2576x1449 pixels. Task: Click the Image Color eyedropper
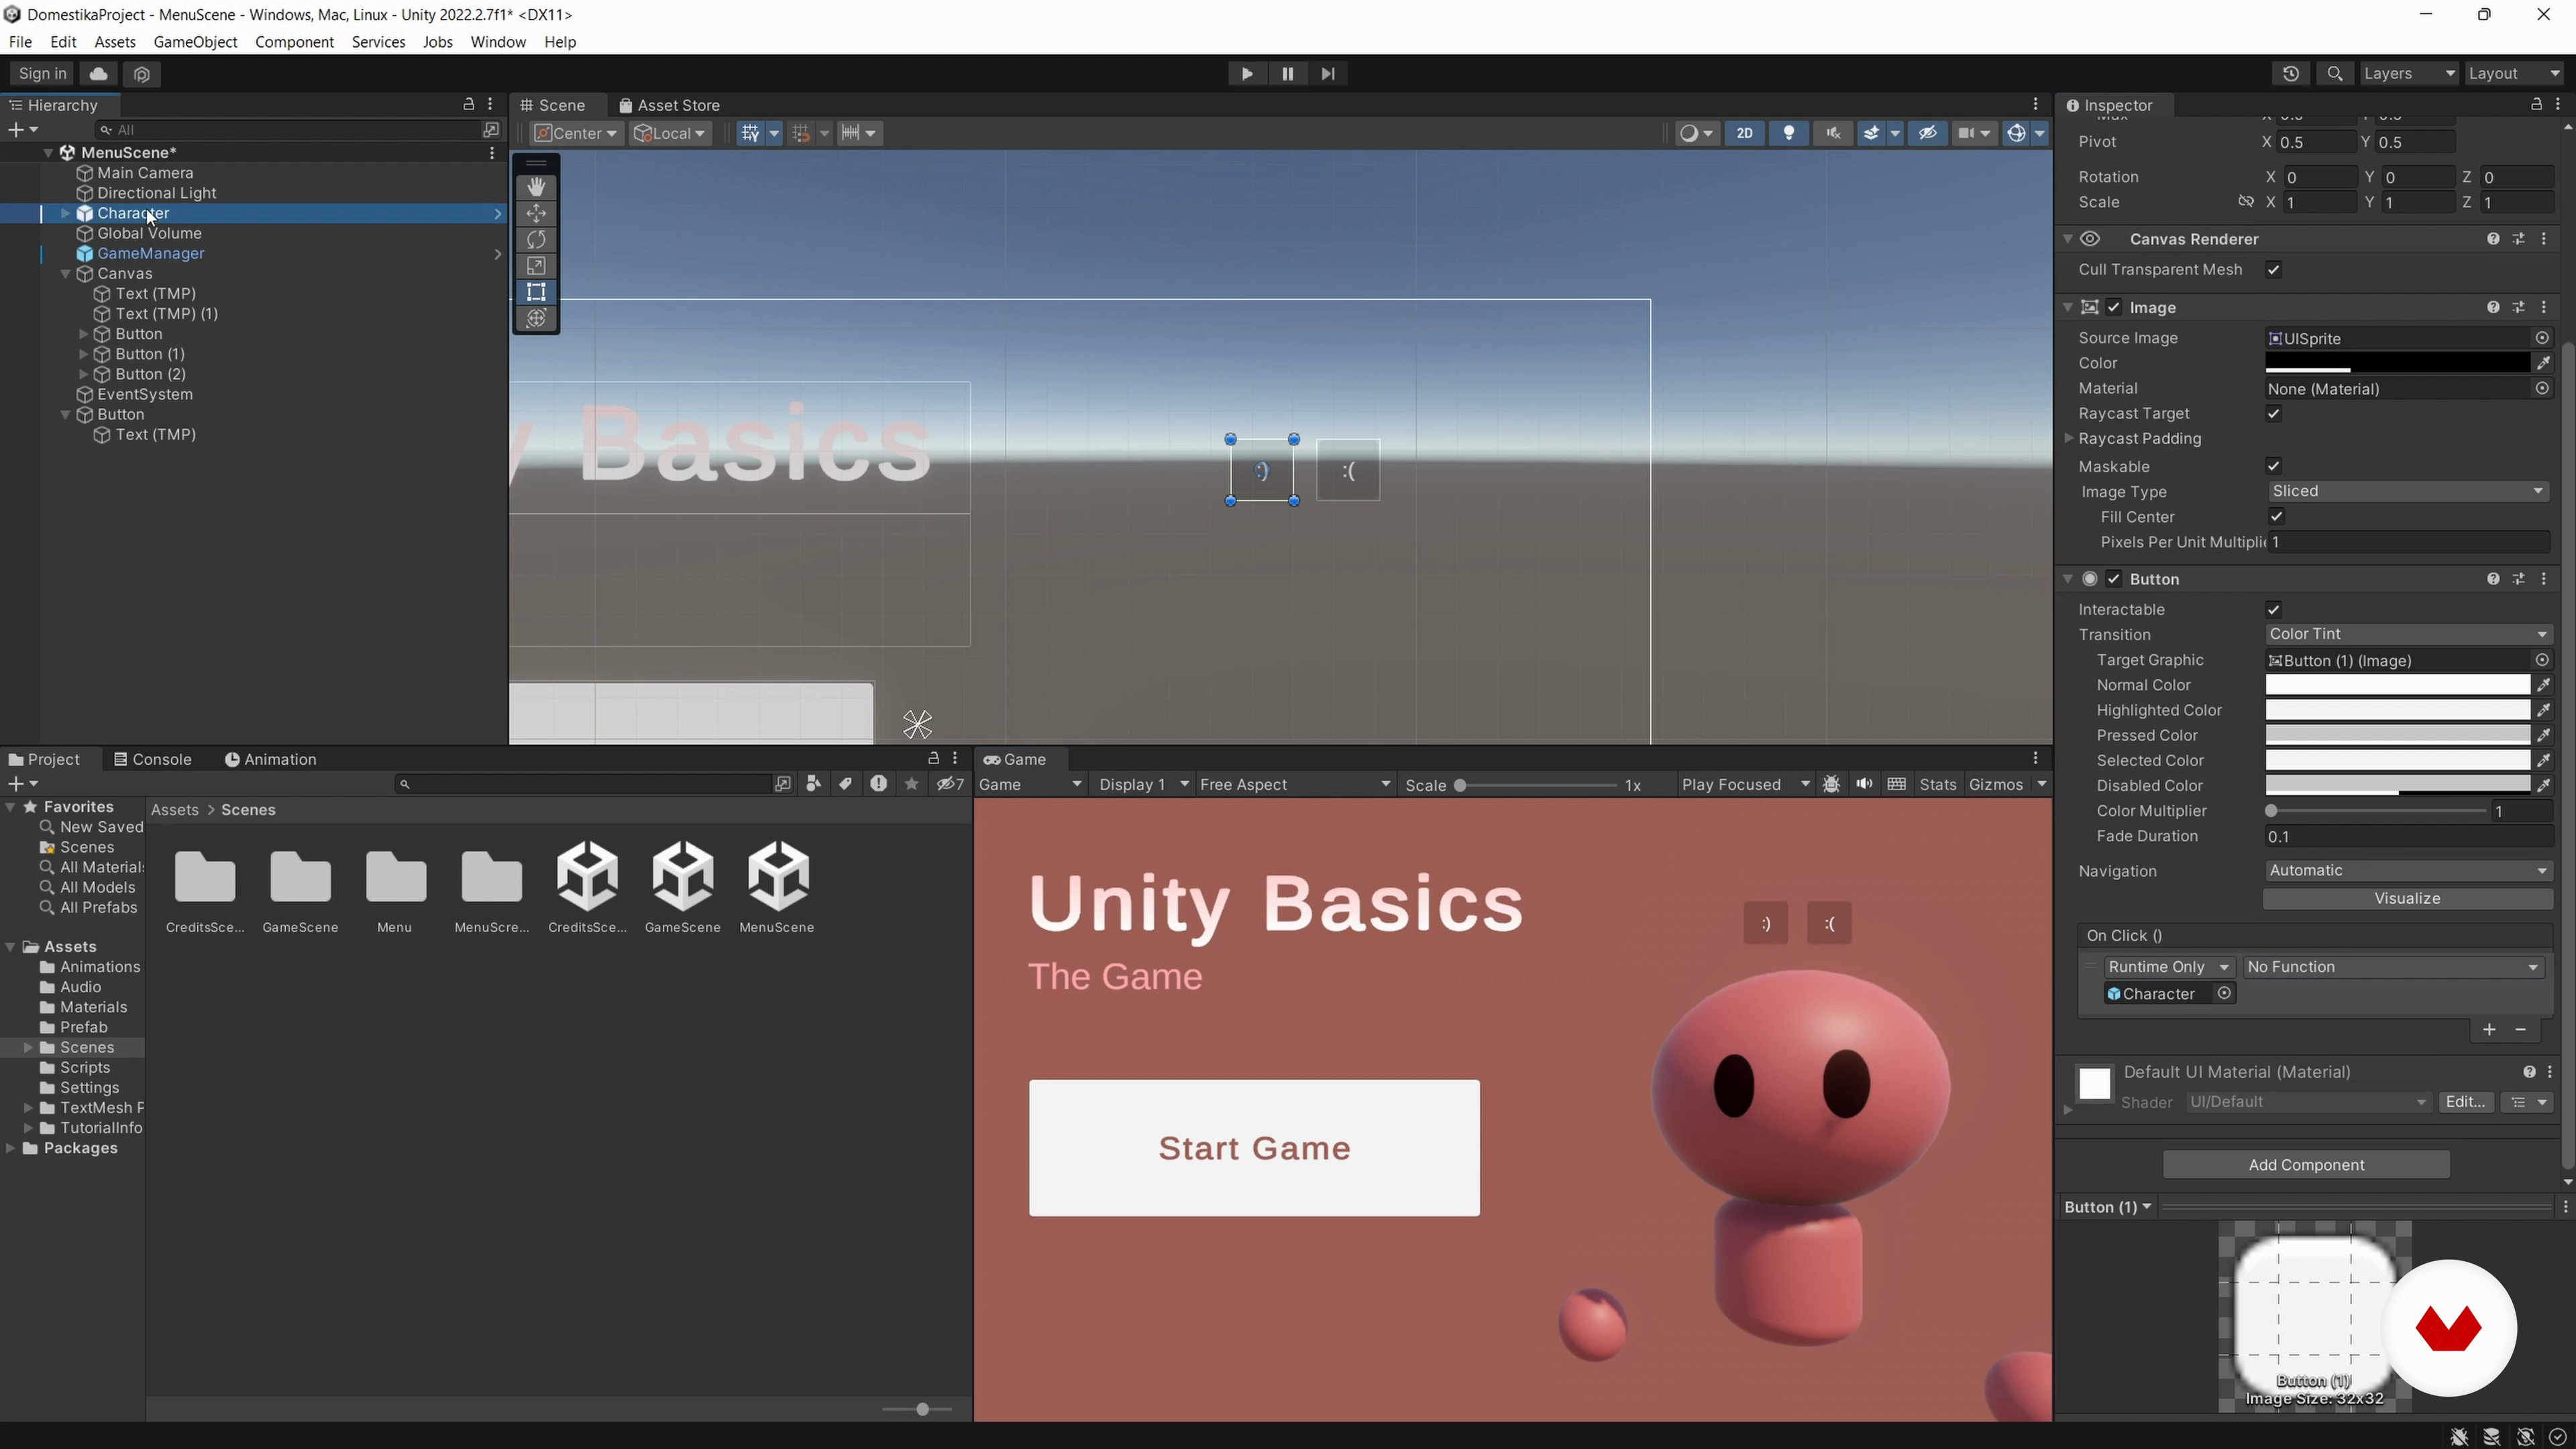[x=2543, y=363]
